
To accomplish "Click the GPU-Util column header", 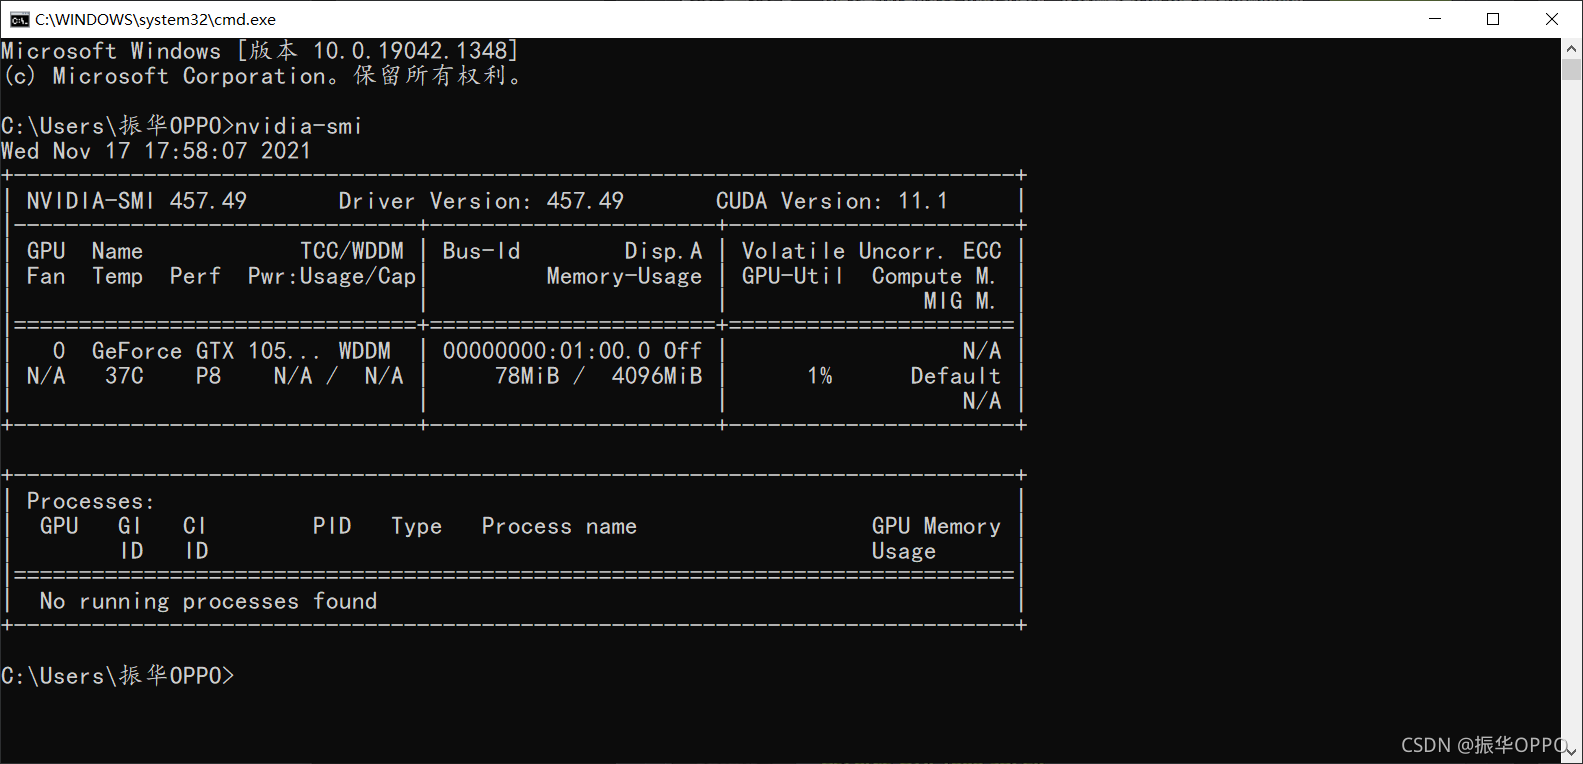I will tap(792, 276).
